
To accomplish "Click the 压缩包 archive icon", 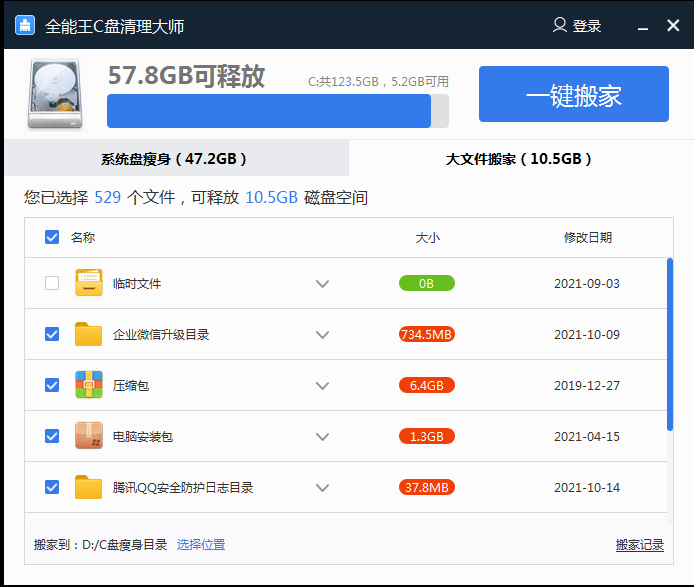I will click(89, 385).
